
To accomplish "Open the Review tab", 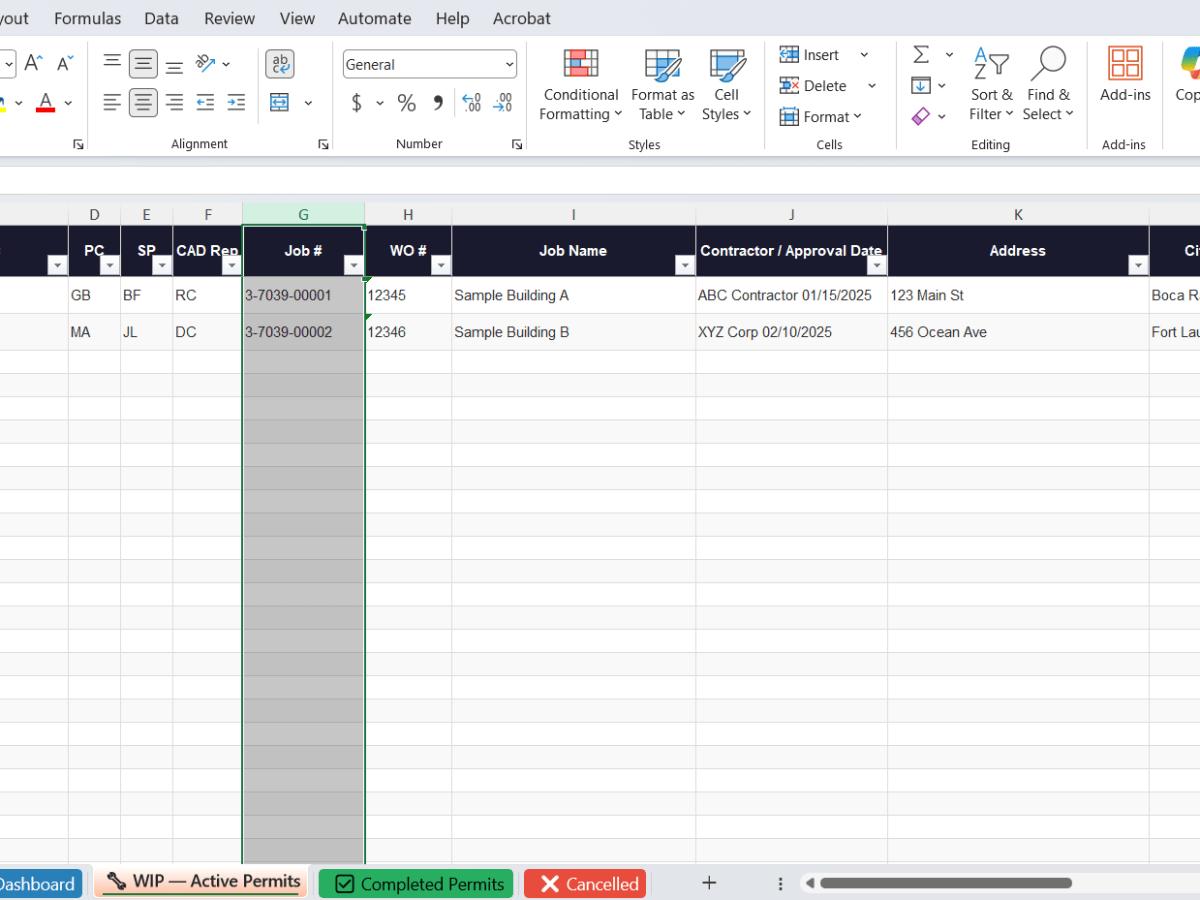I will (230, 18).
